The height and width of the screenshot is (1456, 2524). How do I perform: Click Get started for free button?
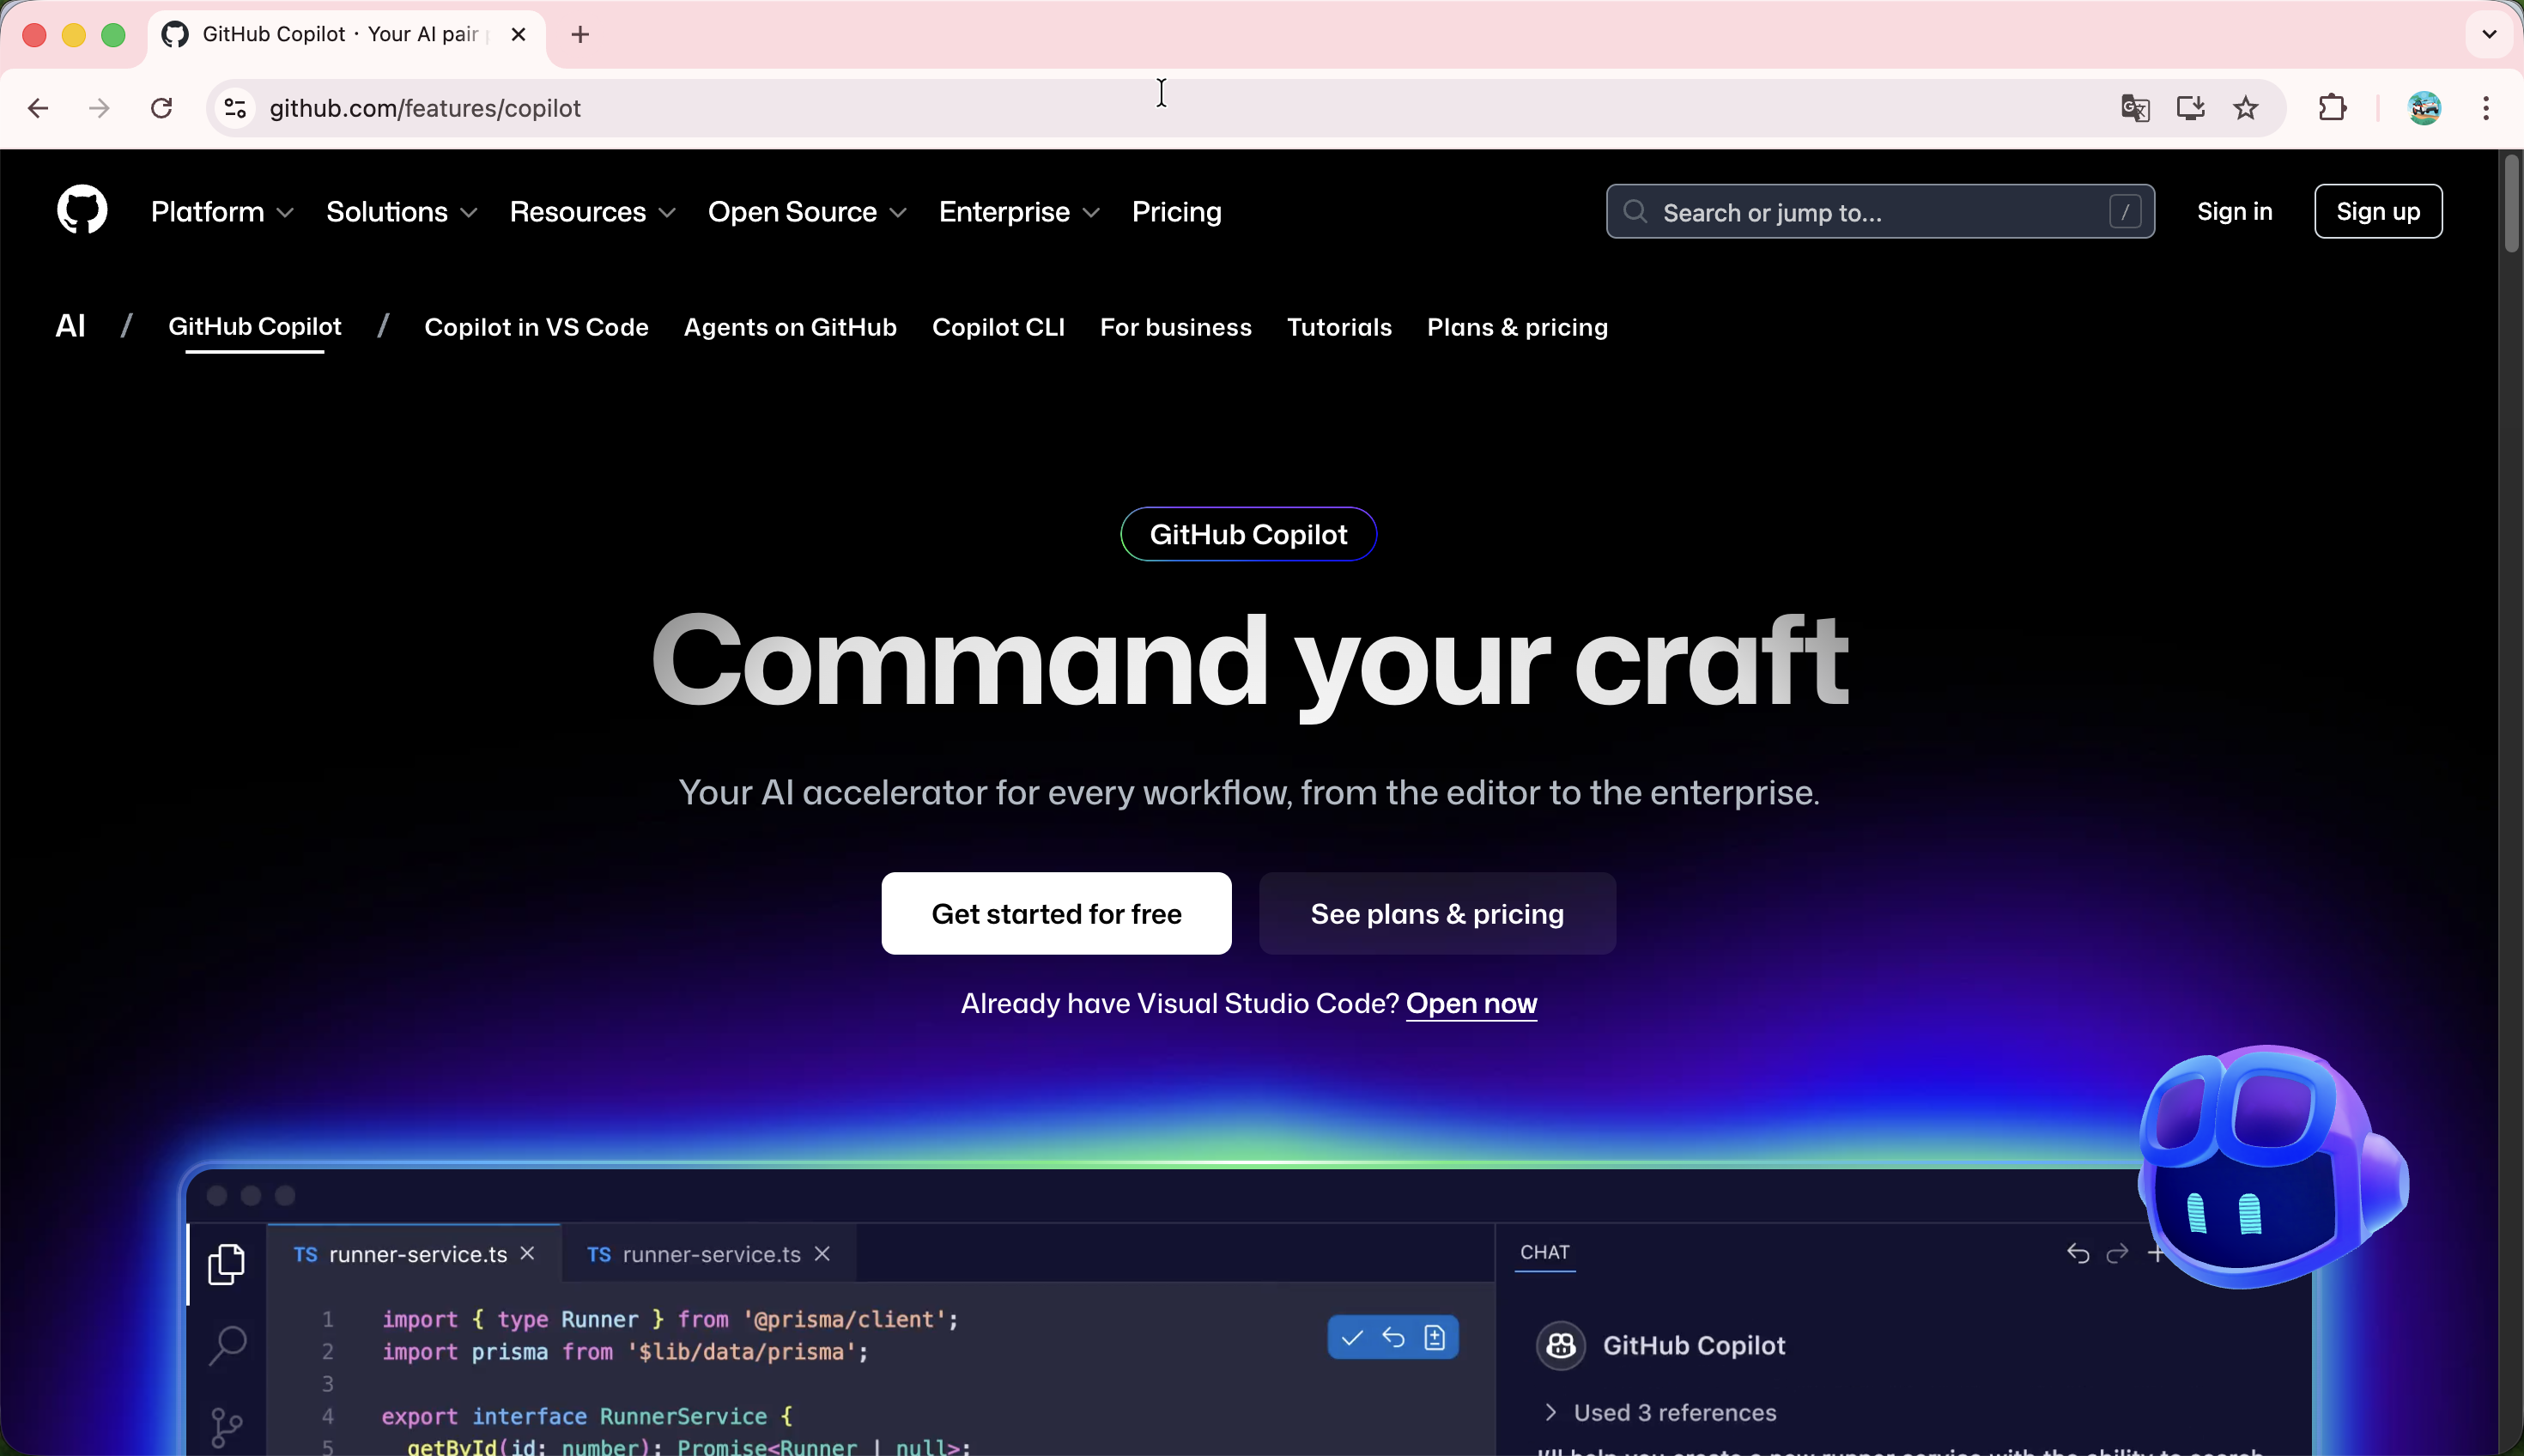pos(1056,914)
